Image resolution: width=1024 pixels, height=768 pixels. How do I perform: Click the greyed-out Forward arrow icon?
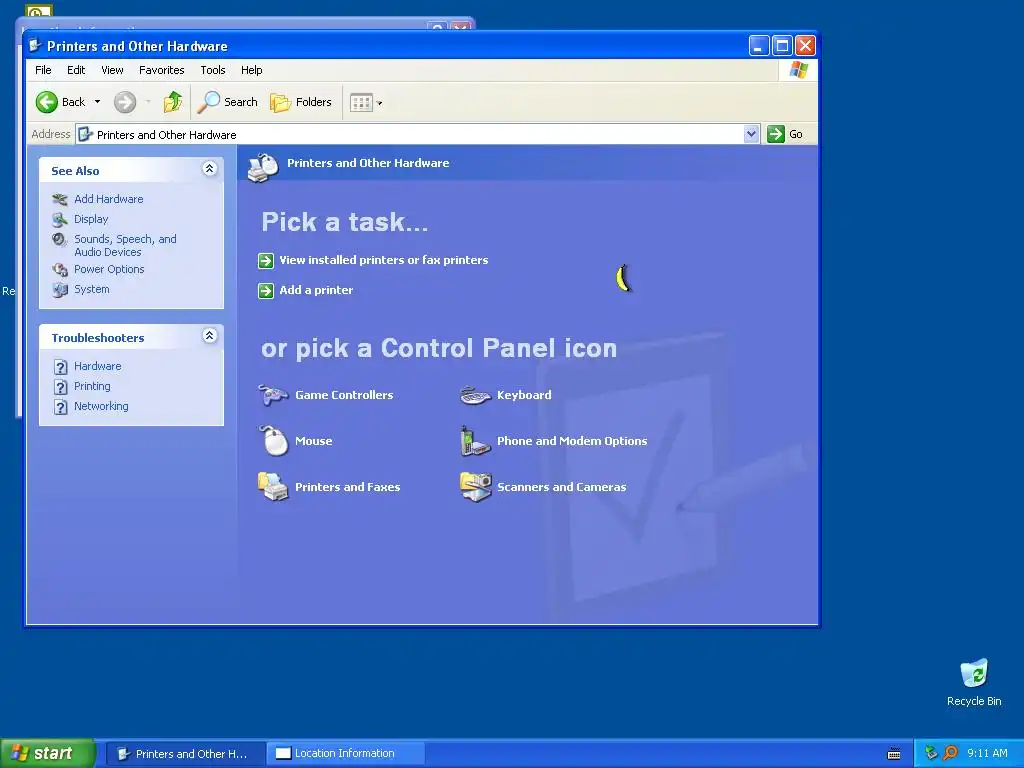pos(125,102)
